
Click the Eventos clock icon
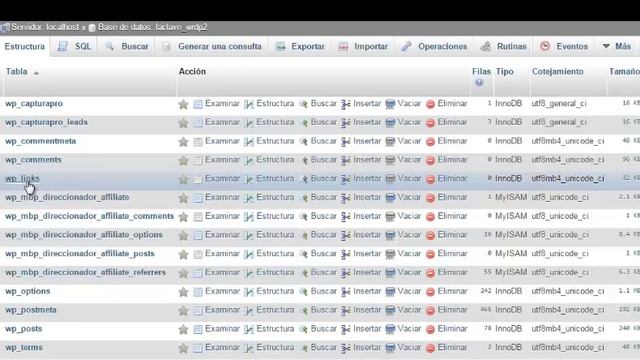pos(545,47)
